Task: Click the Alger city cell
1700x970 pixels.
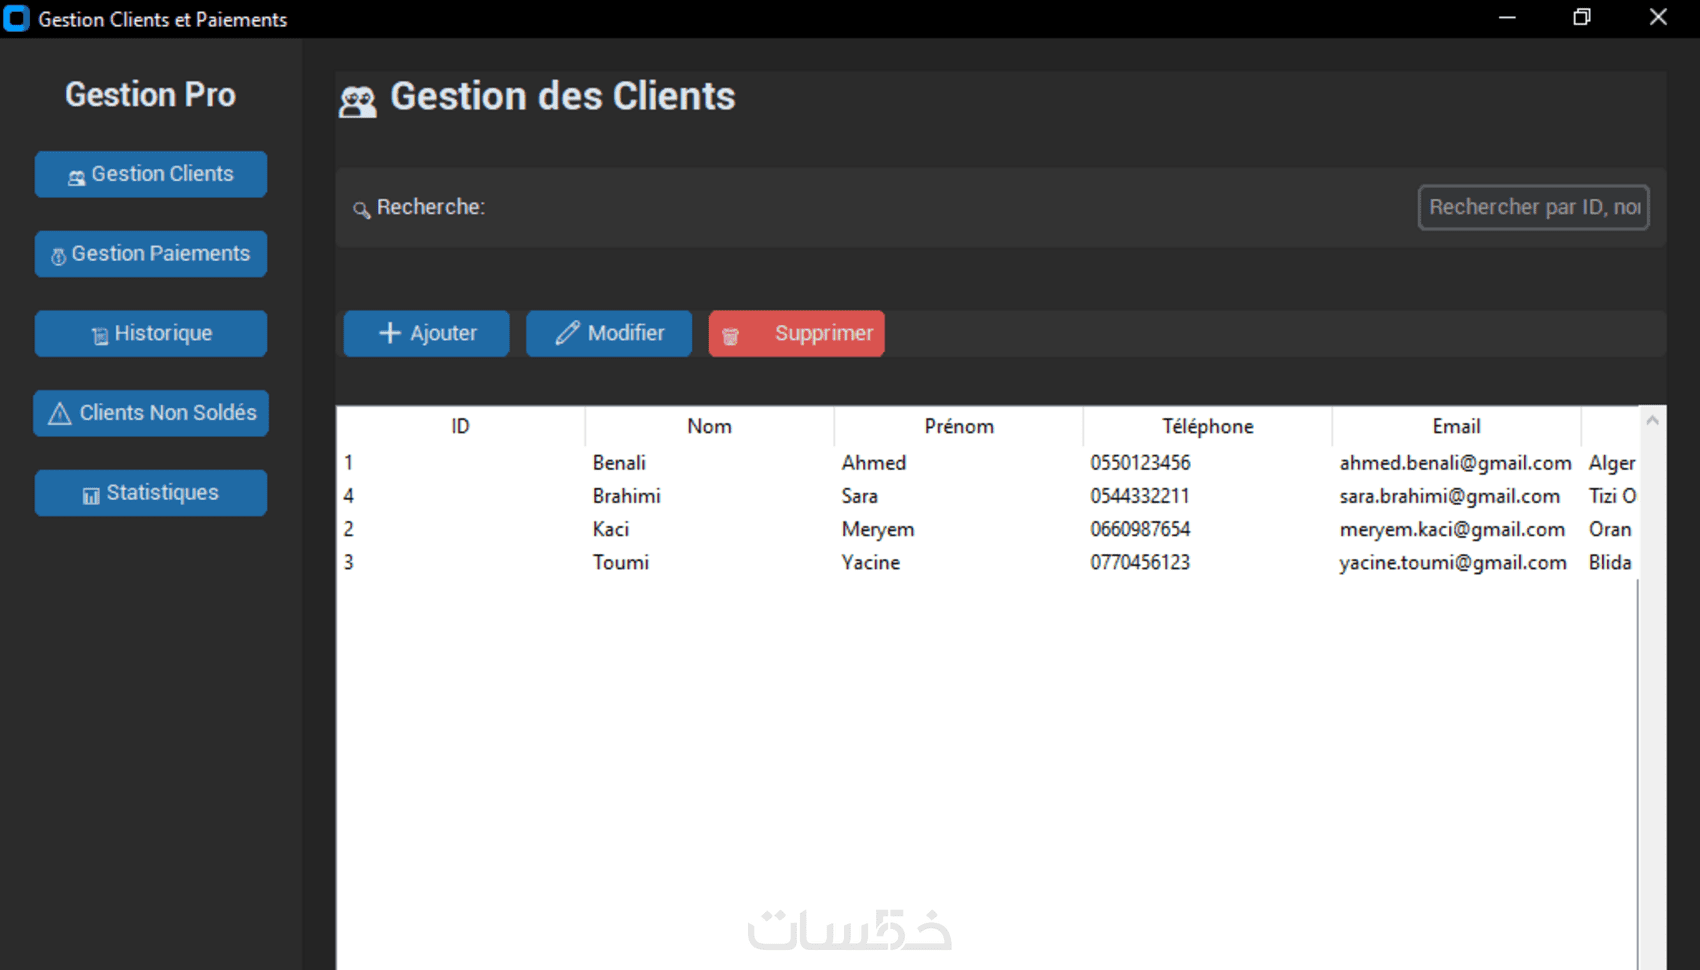Action: (x=1612, y=463)
